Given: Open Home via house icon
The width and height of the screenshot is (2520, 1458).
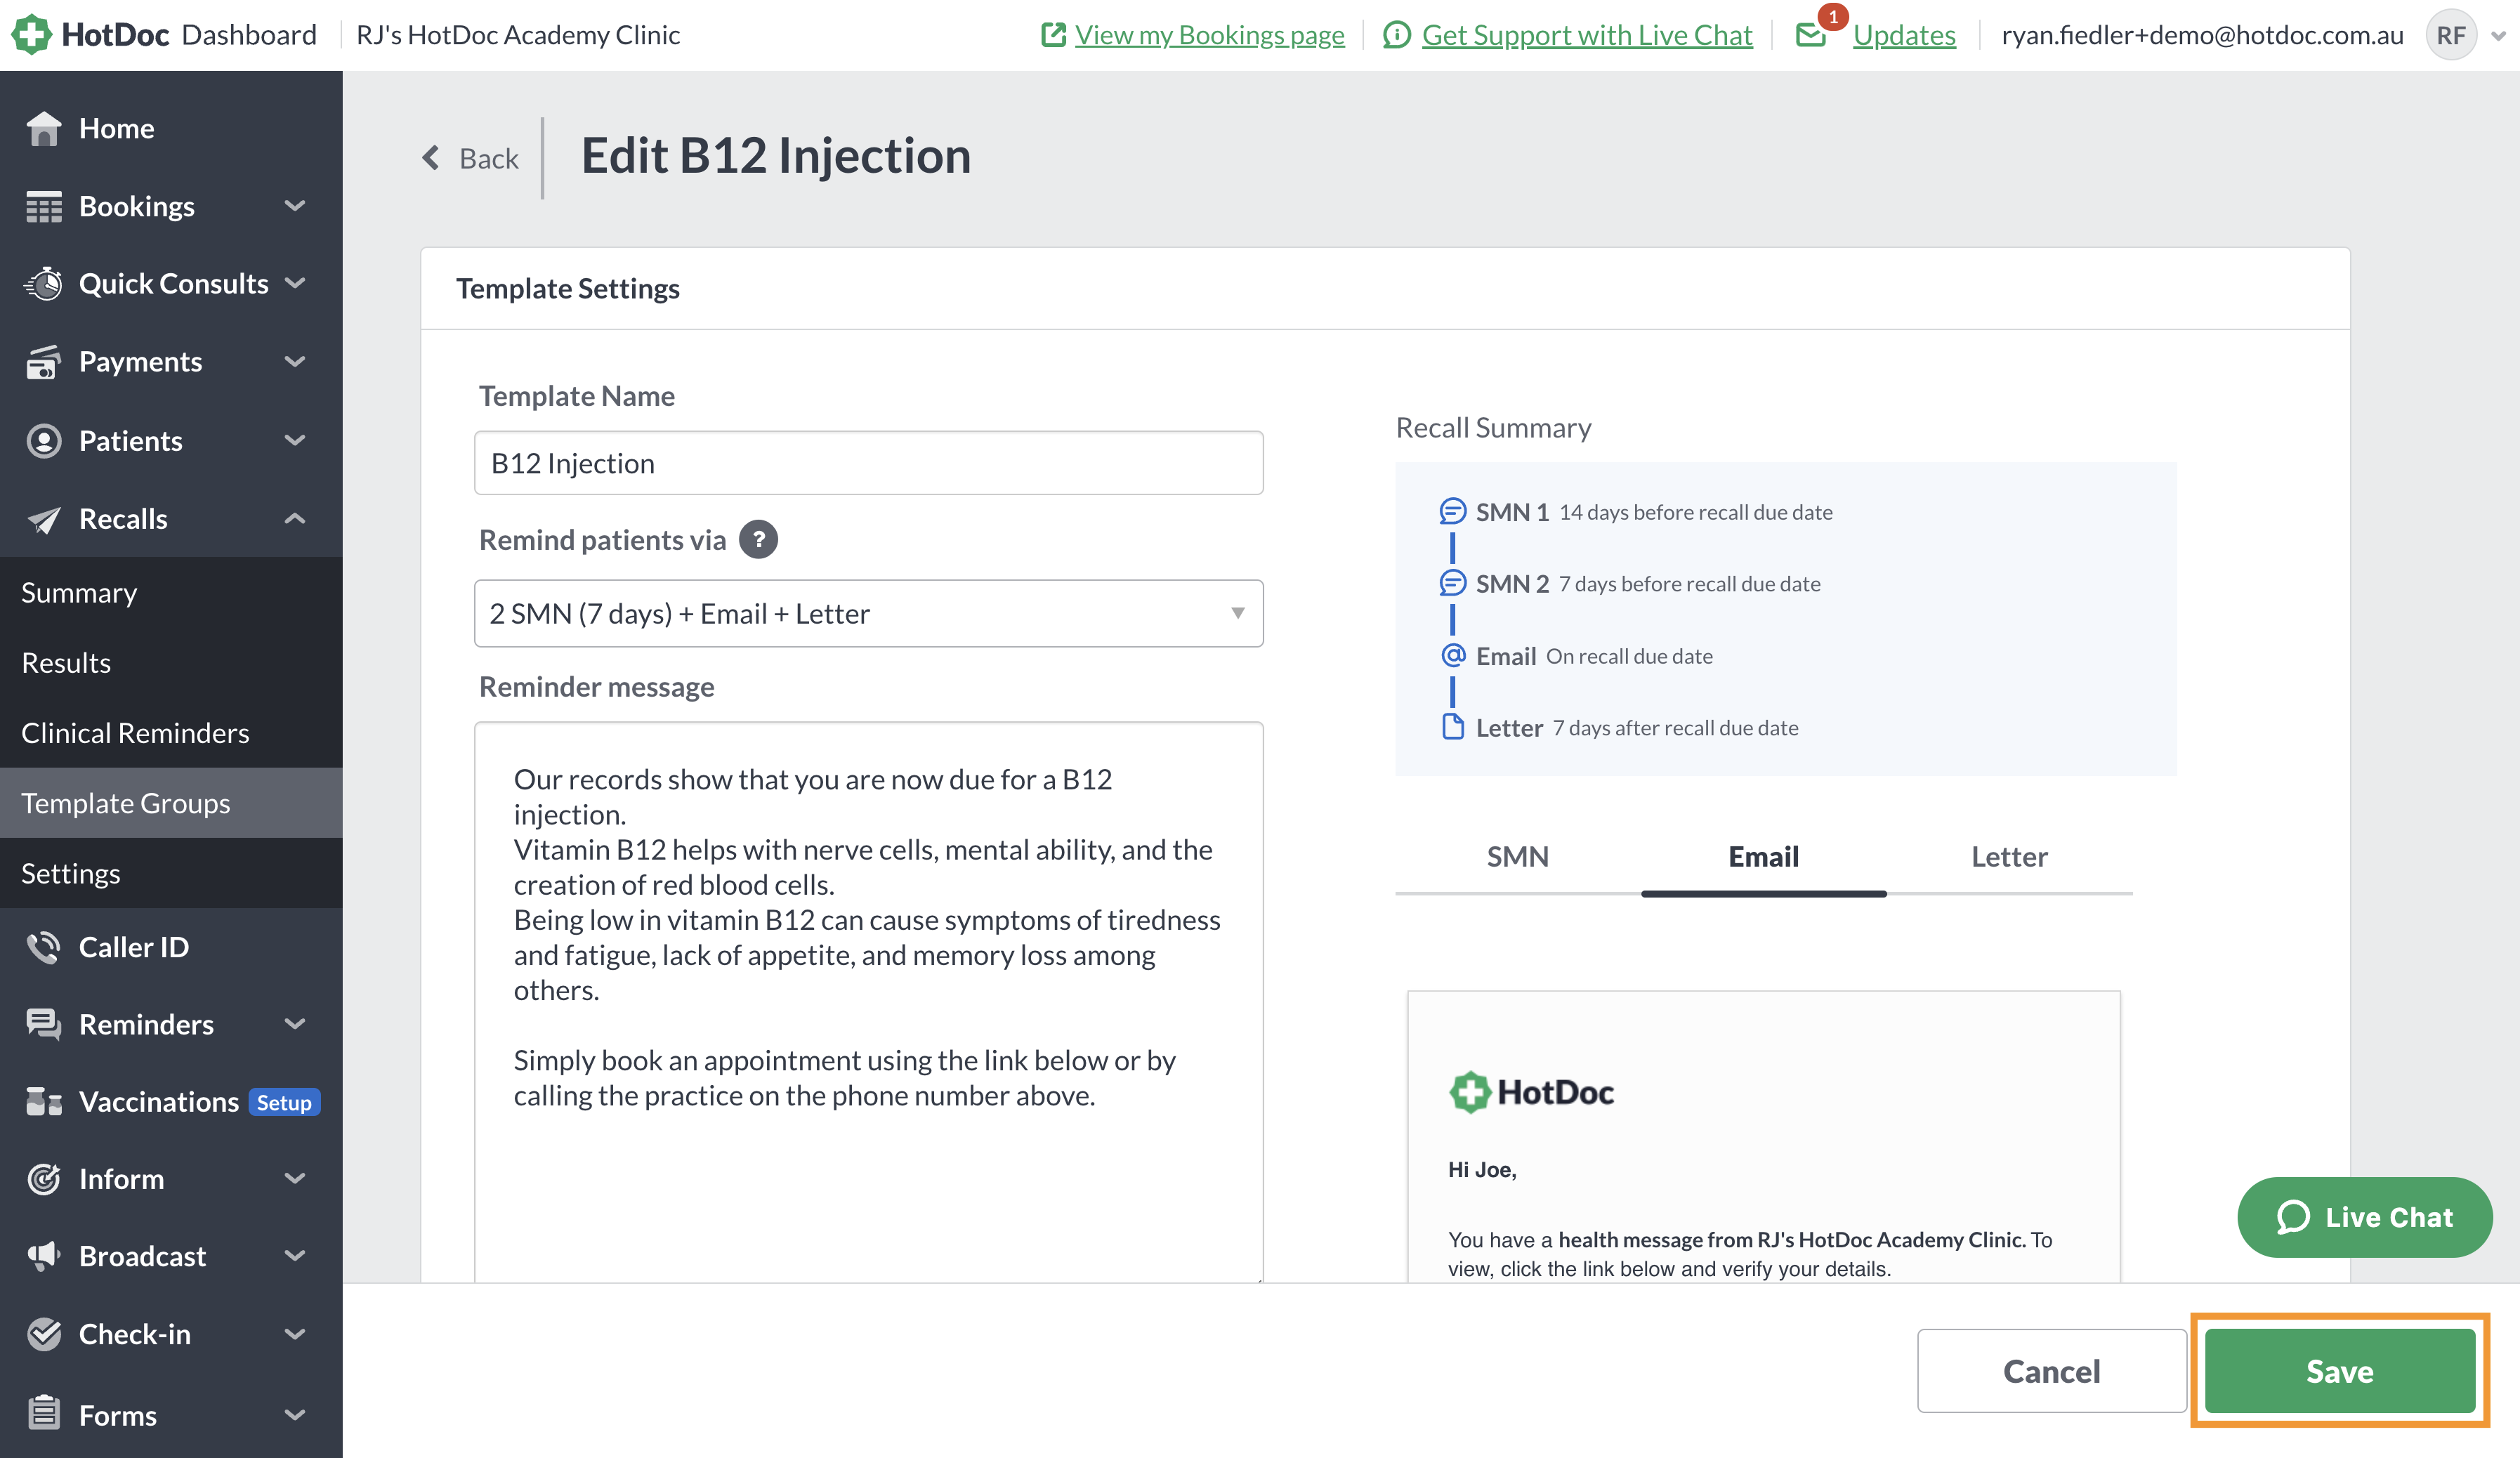Looking at the screenshot, I should click(44, 128).
